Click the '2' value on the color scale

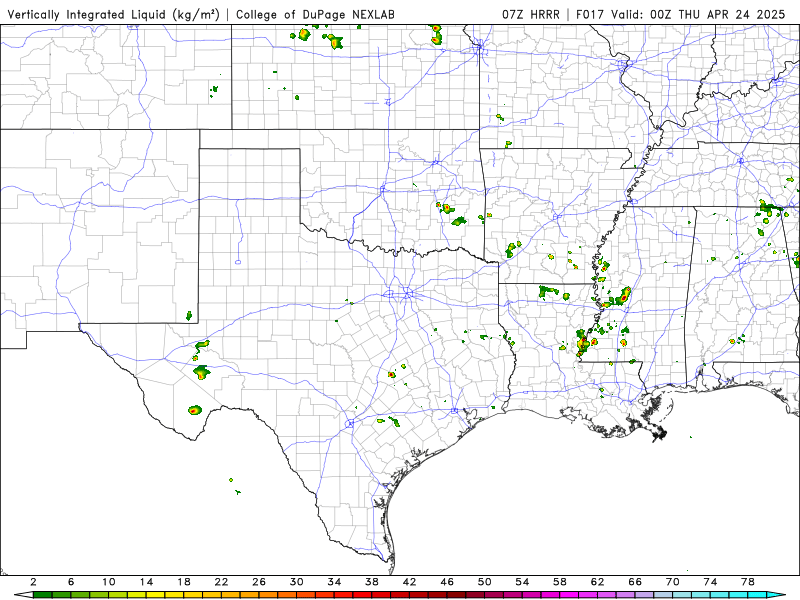33,582
